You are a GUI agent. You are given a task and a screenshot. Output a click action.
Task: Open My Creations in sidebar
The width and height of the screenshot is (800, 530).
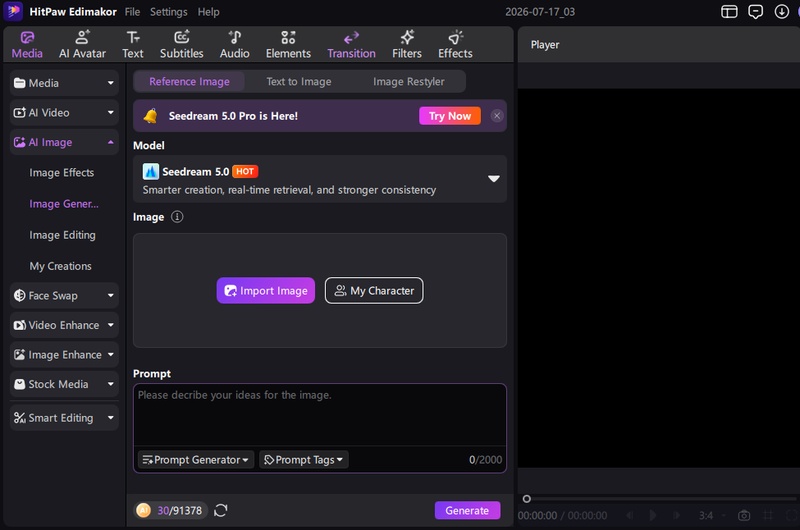[x=60, y=266]
